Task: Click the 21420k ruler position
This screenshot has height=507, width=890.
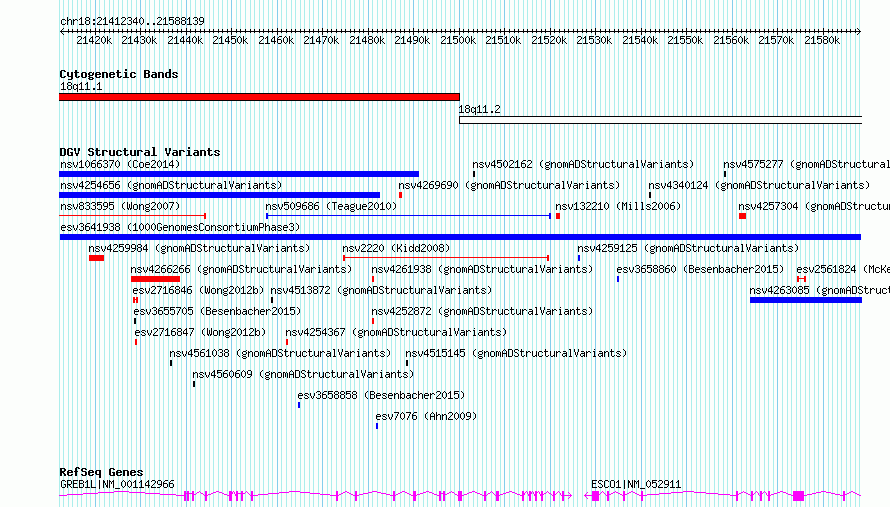Action: pos(94,40)
